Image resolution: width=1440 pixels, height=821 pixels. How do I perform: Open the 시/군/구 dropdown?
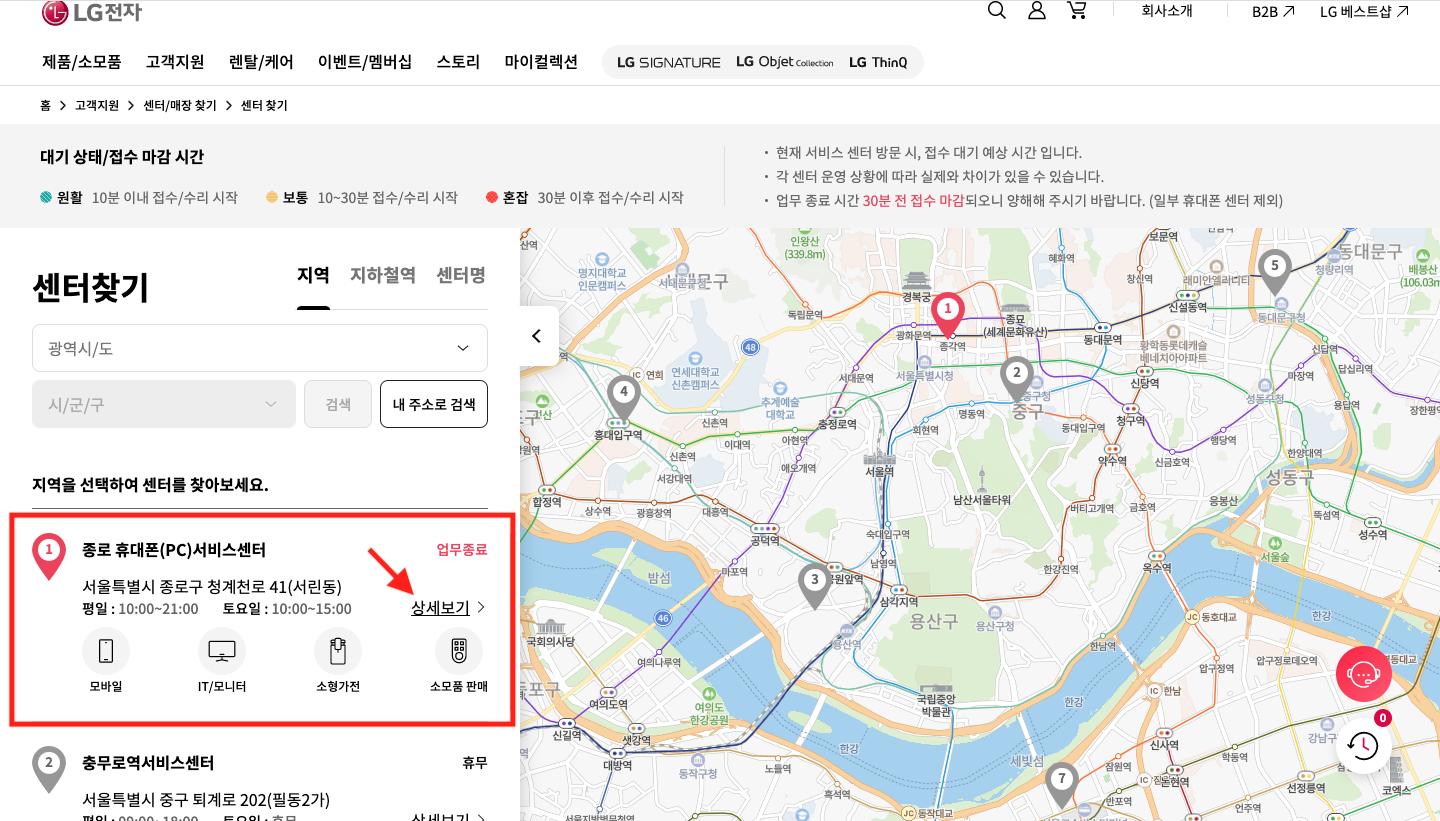point(163,404)
